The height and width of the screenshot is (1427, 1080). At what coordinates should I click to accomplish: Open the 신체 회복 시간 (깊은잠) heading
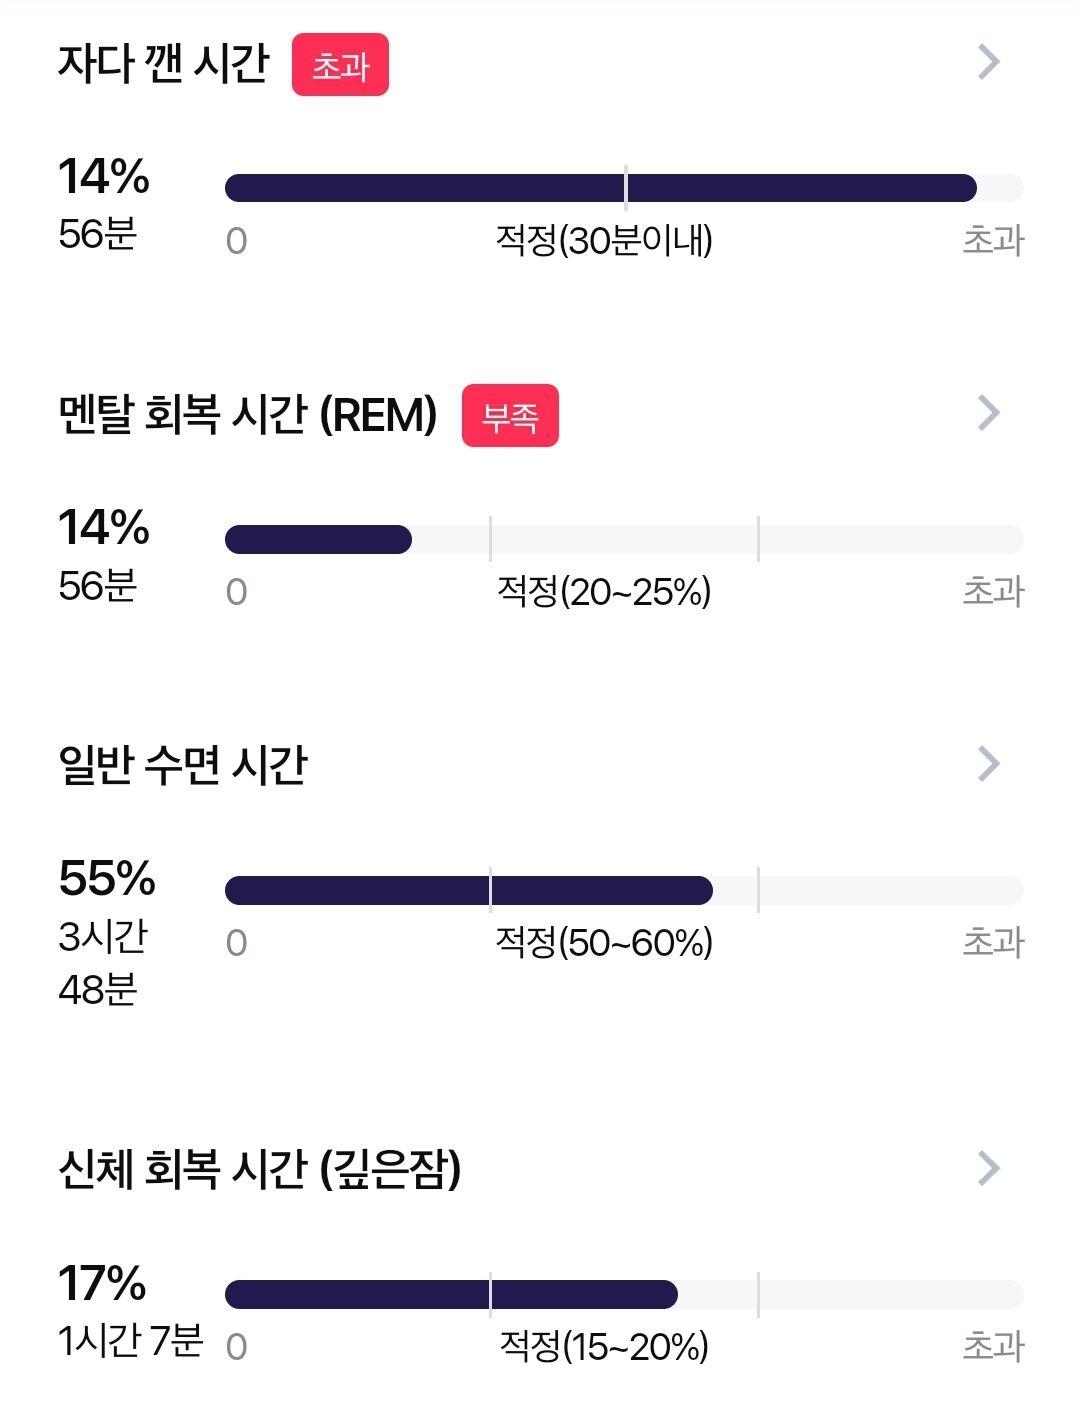point(260,1169)
